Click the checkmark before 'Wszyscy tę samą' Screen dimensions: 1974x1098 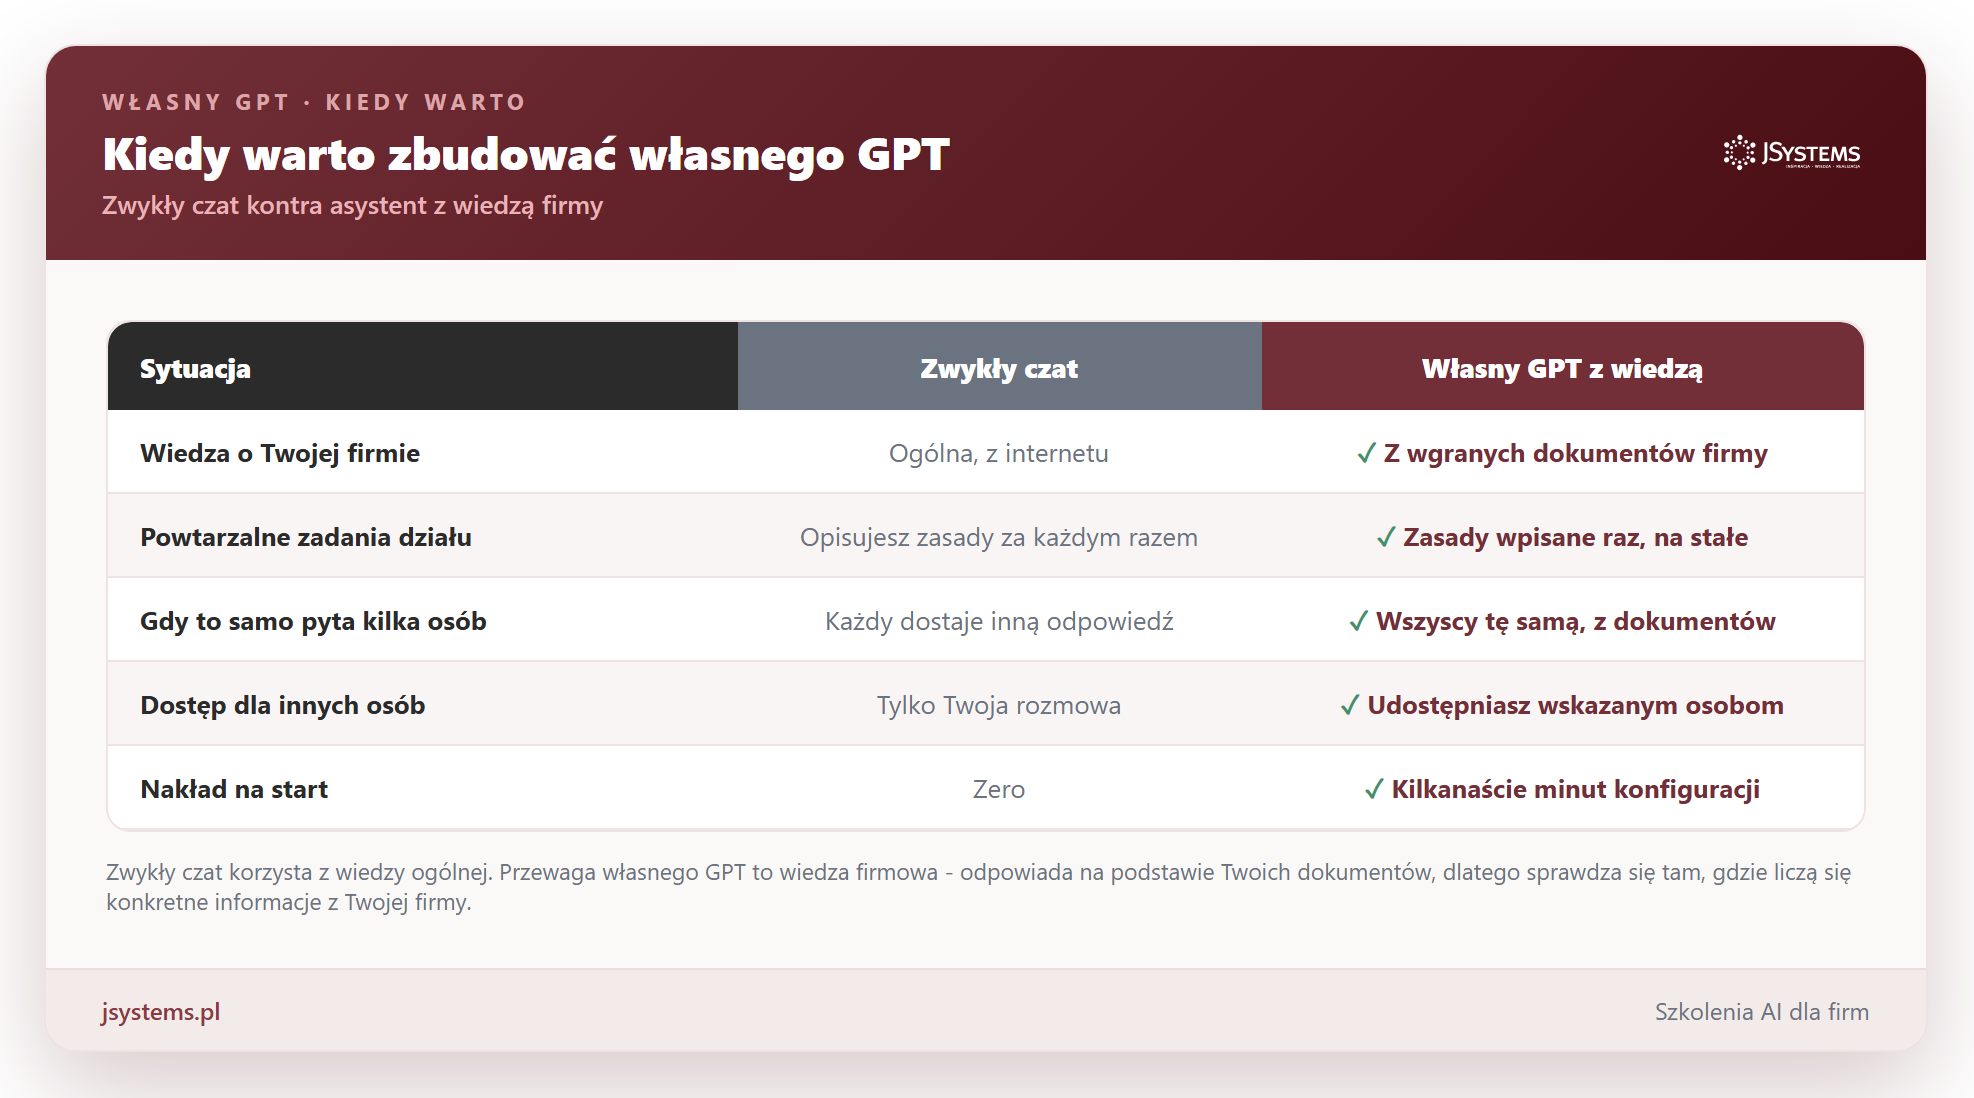[1358, 622]
